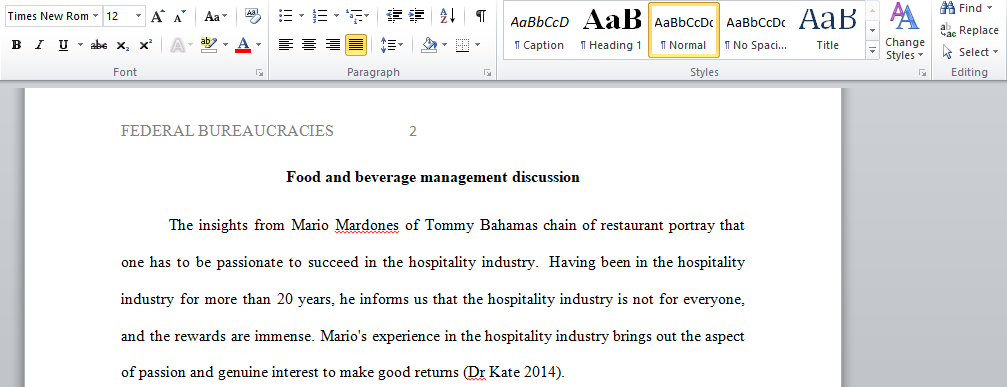Toggle subscript formatting
The height and width of the screenshot is (387, 1007).
[x=123, y=45]
